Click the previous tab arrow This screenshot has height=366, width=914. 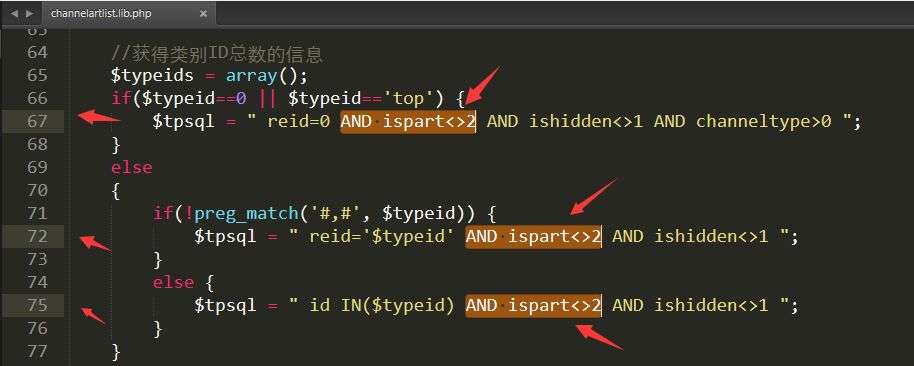[14, 12]
